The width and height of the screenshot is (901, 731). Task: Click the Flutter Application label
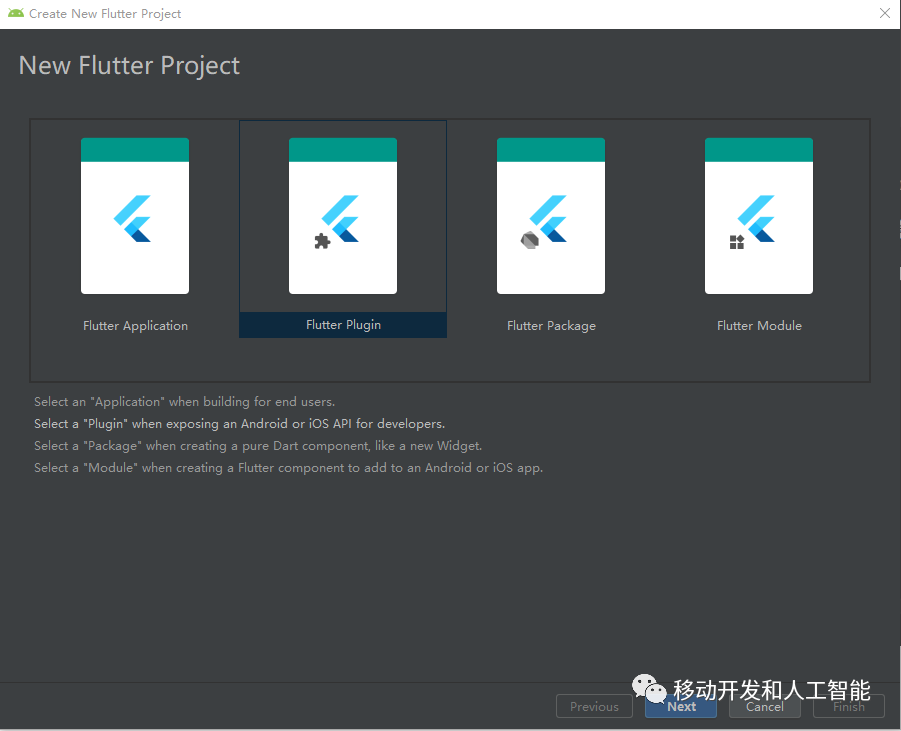pyautogui.click(x=135, y=326)
